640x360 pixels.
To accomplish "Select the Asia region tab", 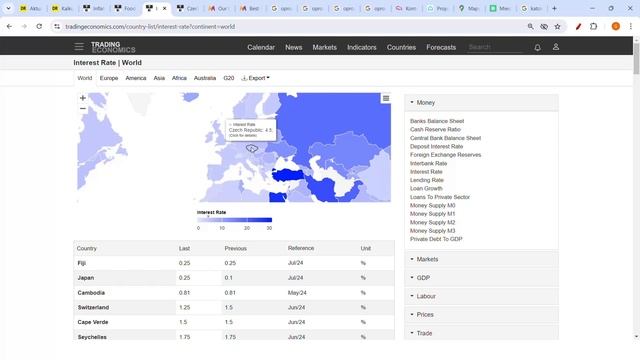I will [159, 78].
